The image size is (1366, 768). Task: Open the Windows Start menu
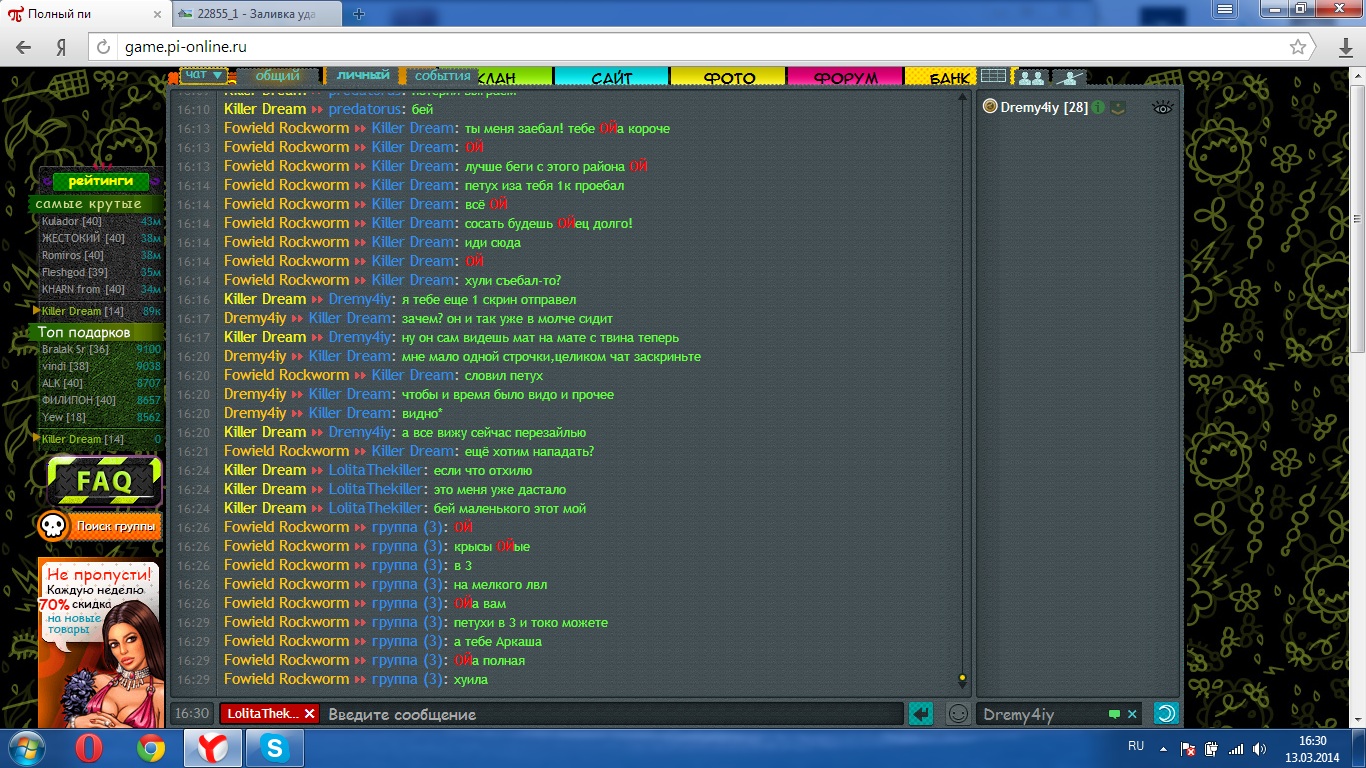28,747
